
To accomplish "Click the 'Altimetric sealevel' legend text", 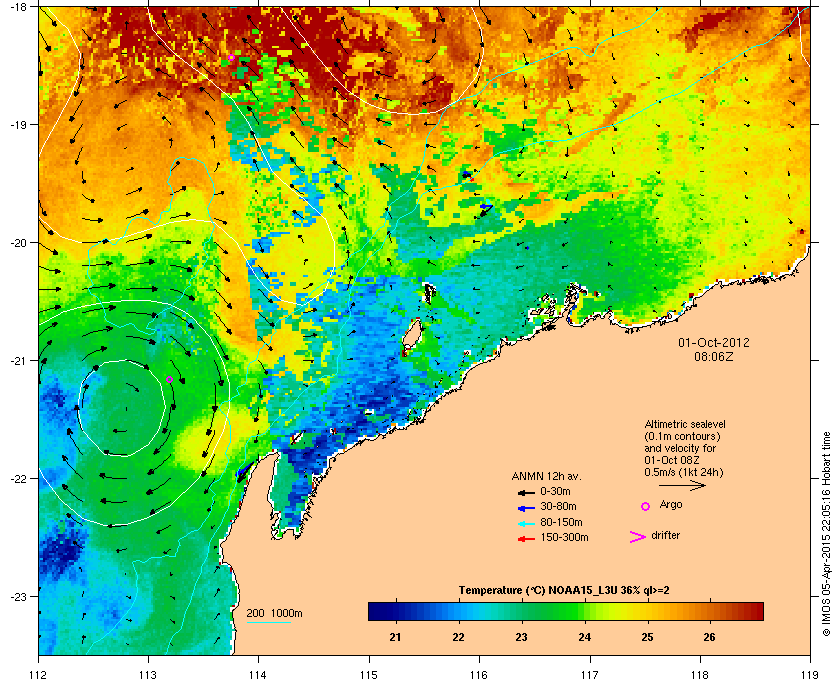I will tap(685, 424).
